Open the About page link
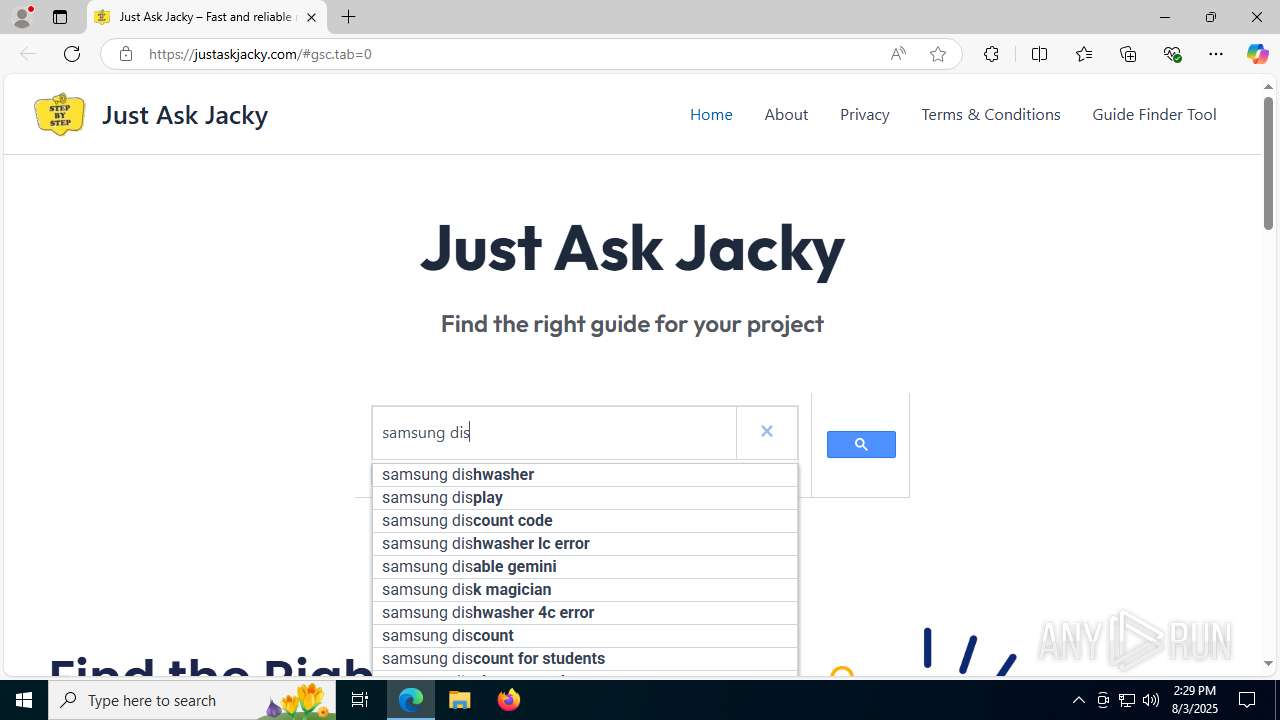The height and width of the screenshot is (720, 1280). (786, 114)
